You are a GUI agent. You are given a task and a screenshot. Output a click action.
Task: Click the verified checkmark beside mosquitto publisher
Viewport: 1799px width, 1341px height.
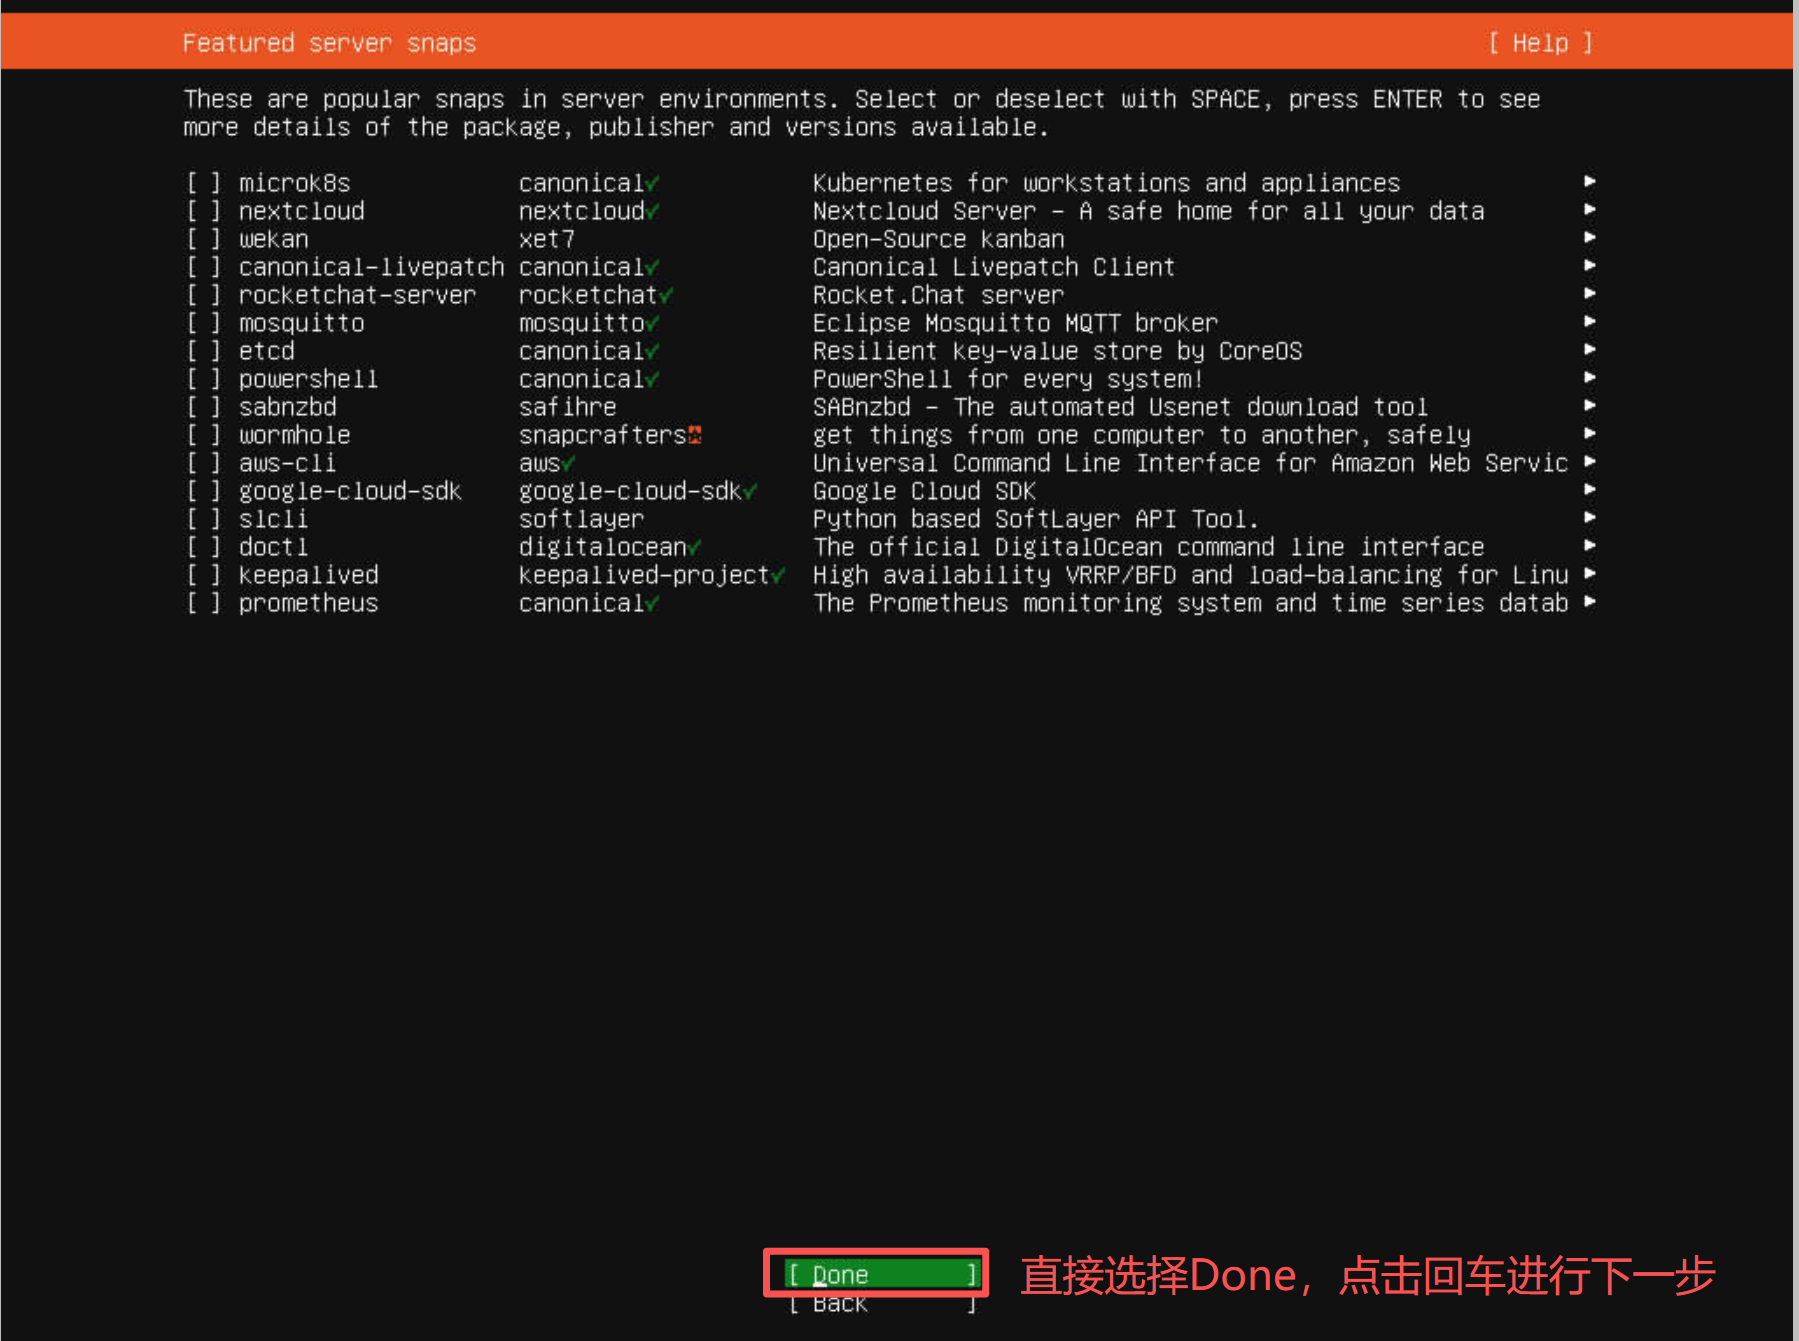(653, 323)
